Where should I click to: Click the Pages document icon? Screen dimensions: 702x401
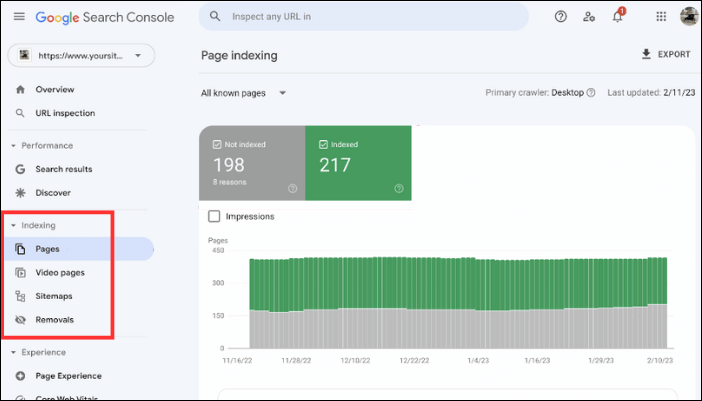[x=20, y=249]
